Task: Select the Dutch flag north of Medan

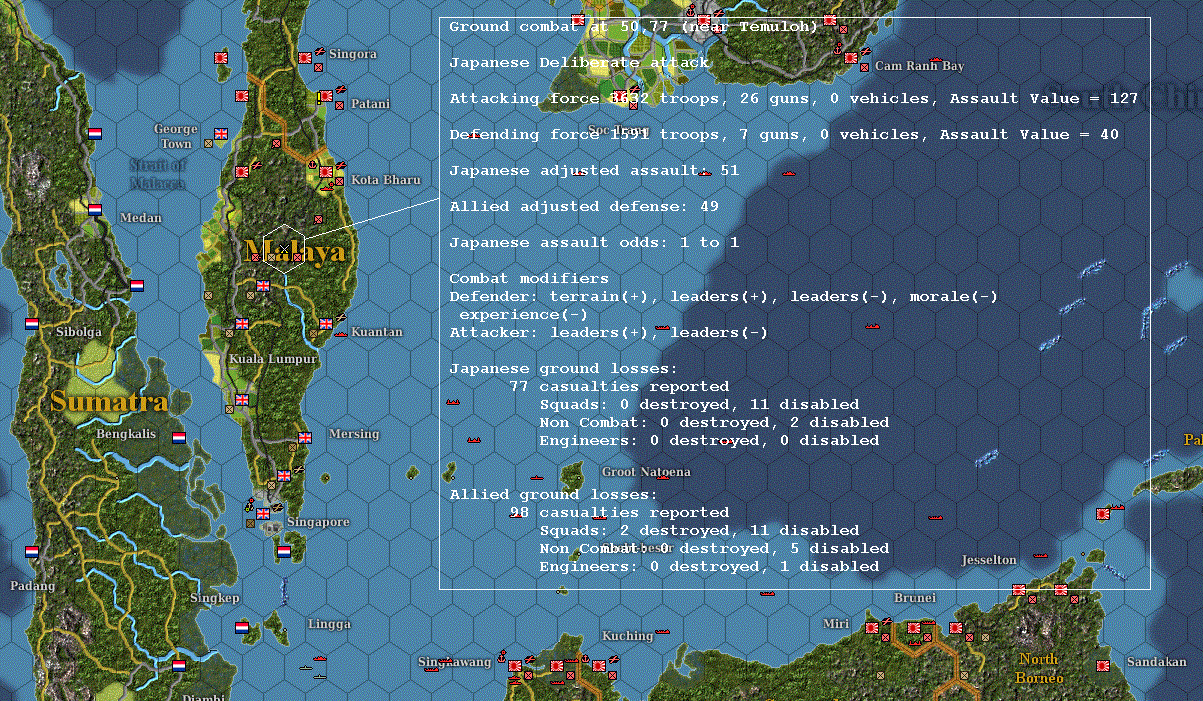Action: pos(95,133)
